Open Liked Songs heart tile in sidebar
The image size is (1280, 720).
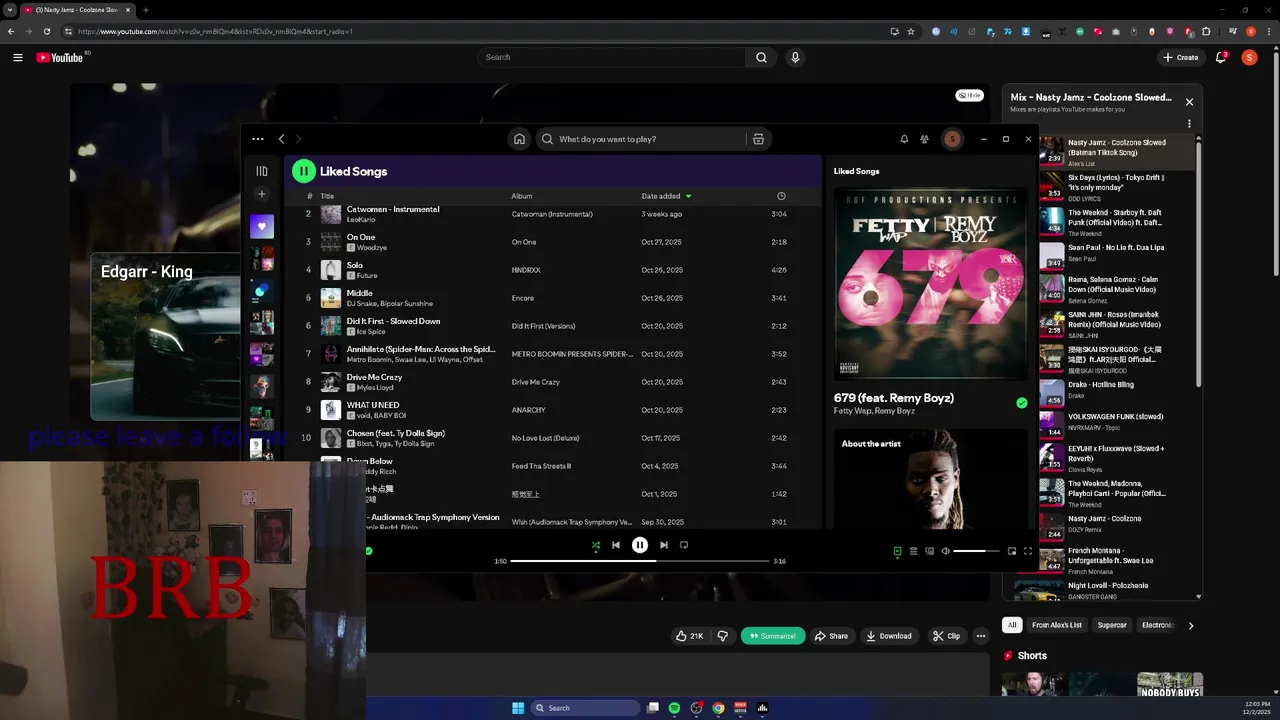click(262, 226)
